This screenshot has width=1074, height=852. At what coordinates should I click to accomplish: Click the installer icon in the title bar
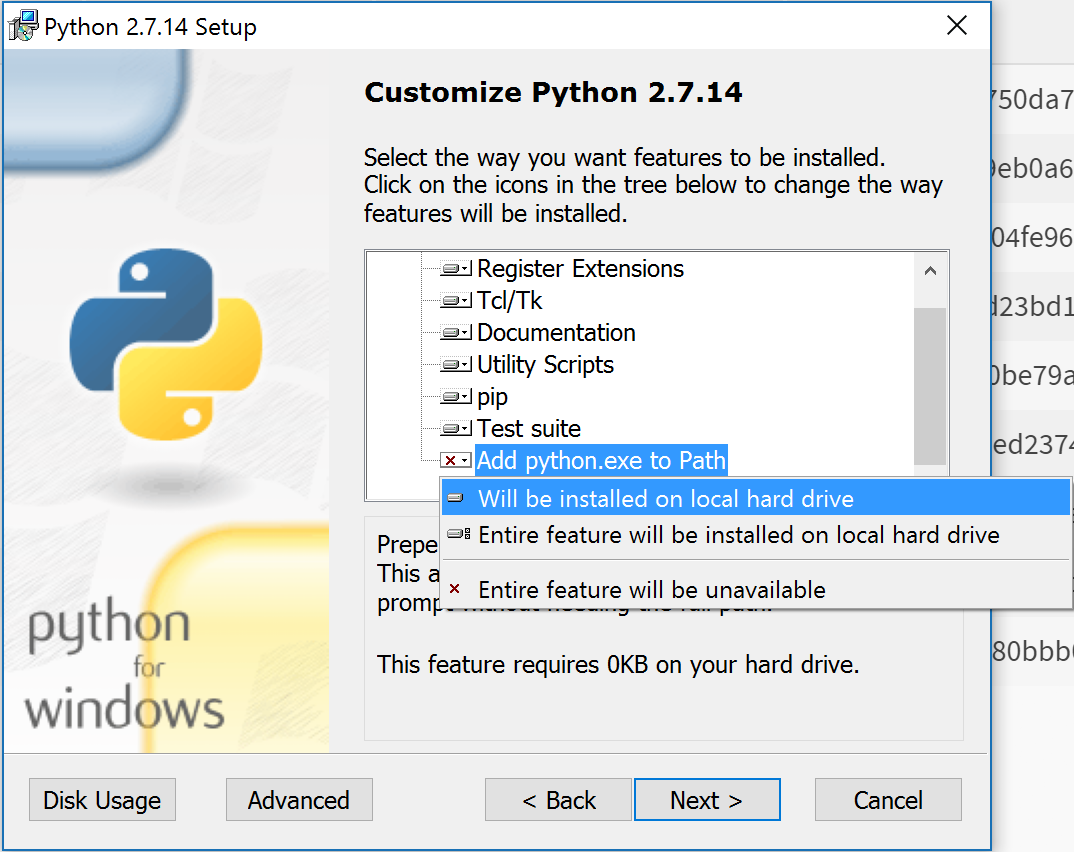(x=23, y=25)
